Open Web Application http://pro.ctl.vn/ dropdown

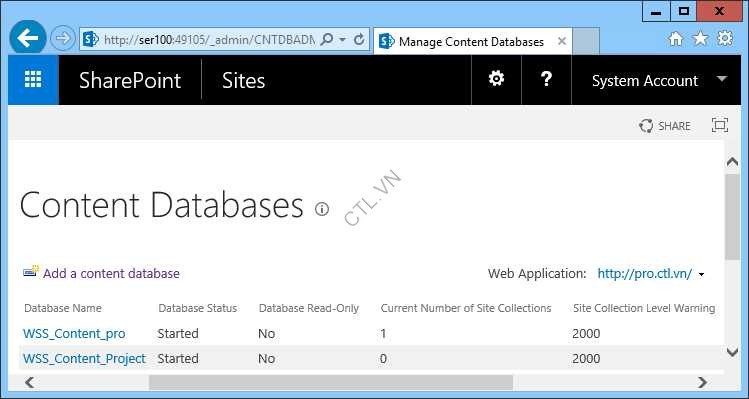[651, 274]
